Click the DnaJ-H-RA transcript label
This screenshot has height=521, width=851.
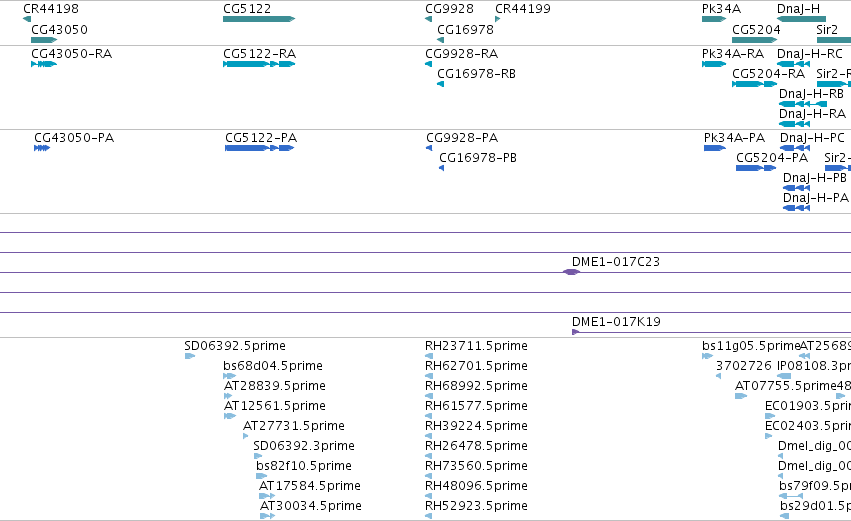[x=812, y=114]
